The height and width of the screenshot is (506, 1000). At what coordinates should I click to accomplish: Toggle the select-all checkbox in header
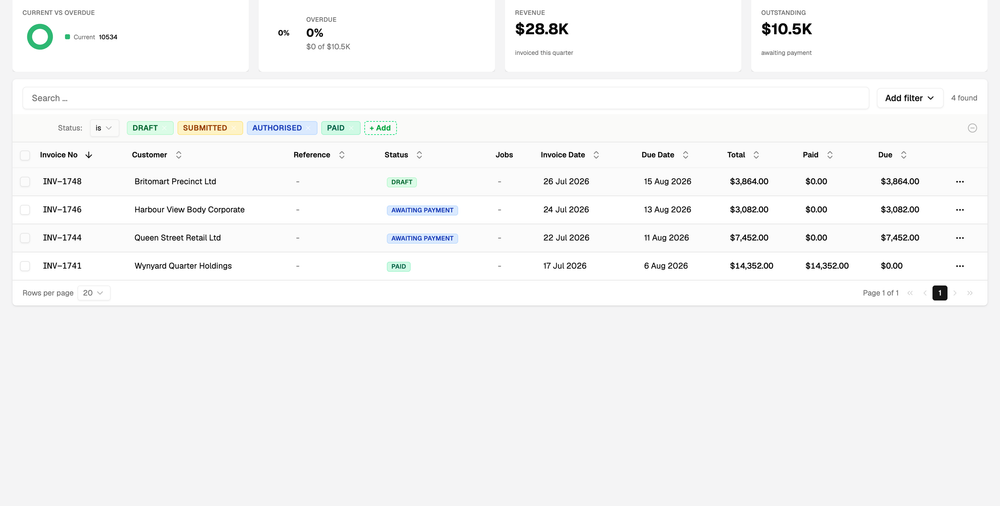pos(25,155)
